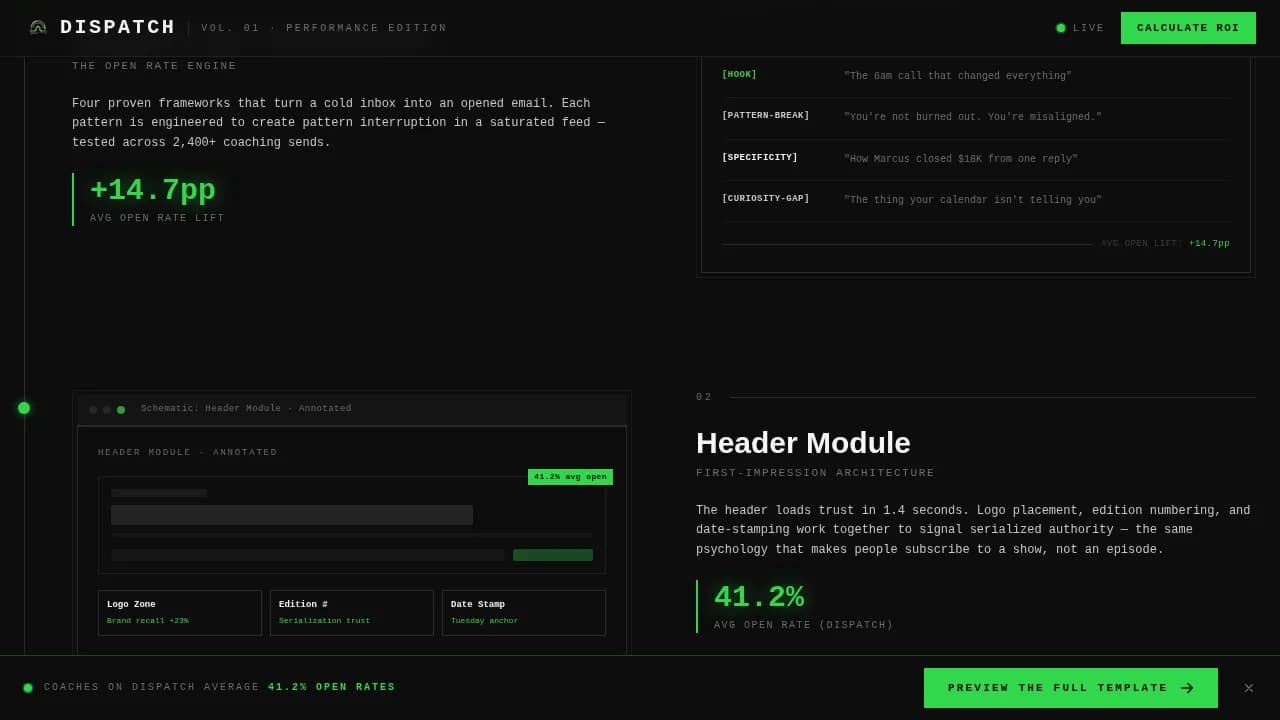This screenshot has height=720, width=1280.
Task: Click the AVG OPEN RATE (DISPATCH) caption
Action: 804,625
